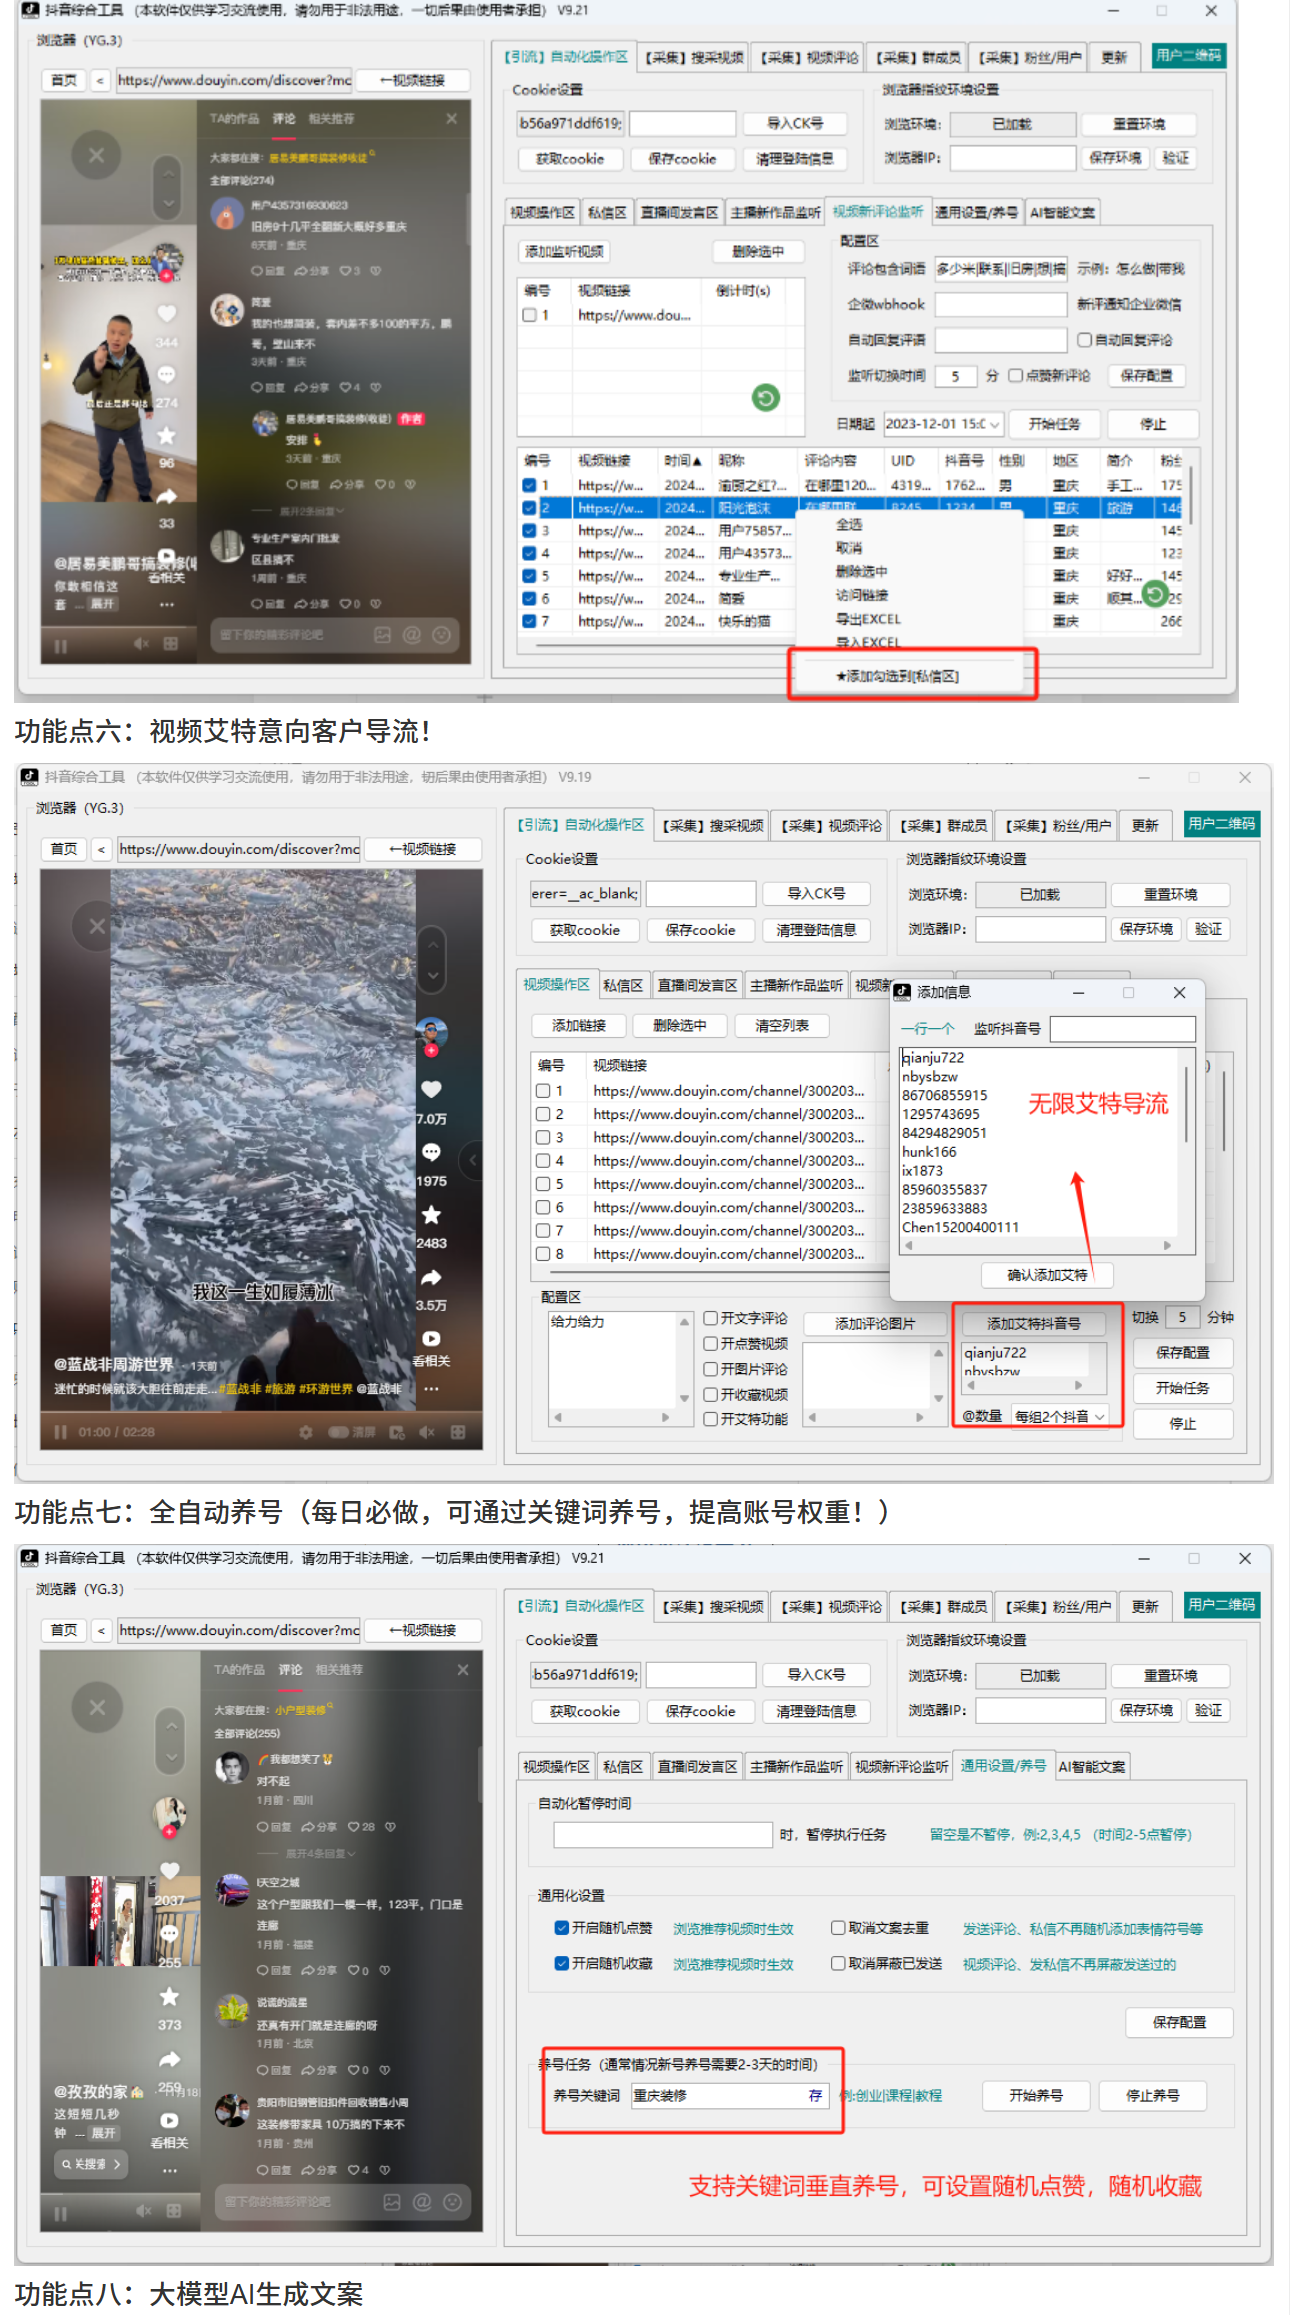1290x2315 pixels.
Task: Open the @数量 每组2个抖音 dropdown
Action: pos(1099,1416)
